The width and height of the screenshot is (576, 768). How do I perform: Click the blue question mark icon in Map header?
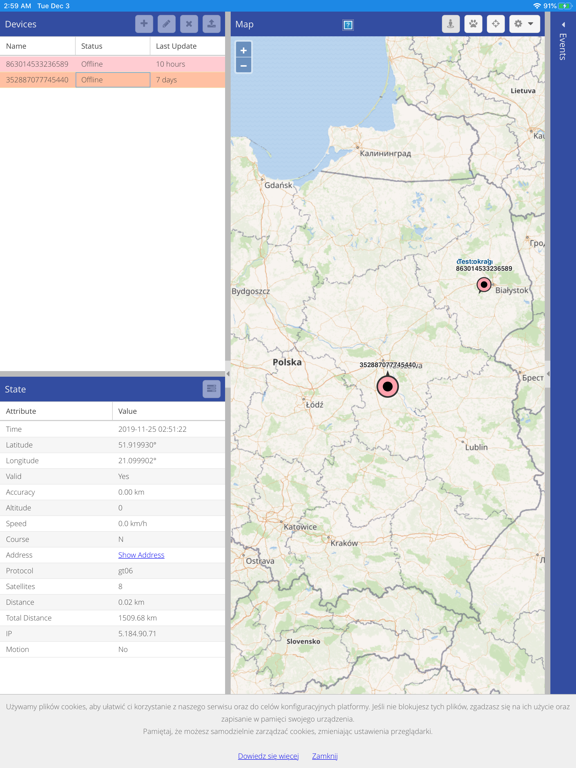coord(348,25)
